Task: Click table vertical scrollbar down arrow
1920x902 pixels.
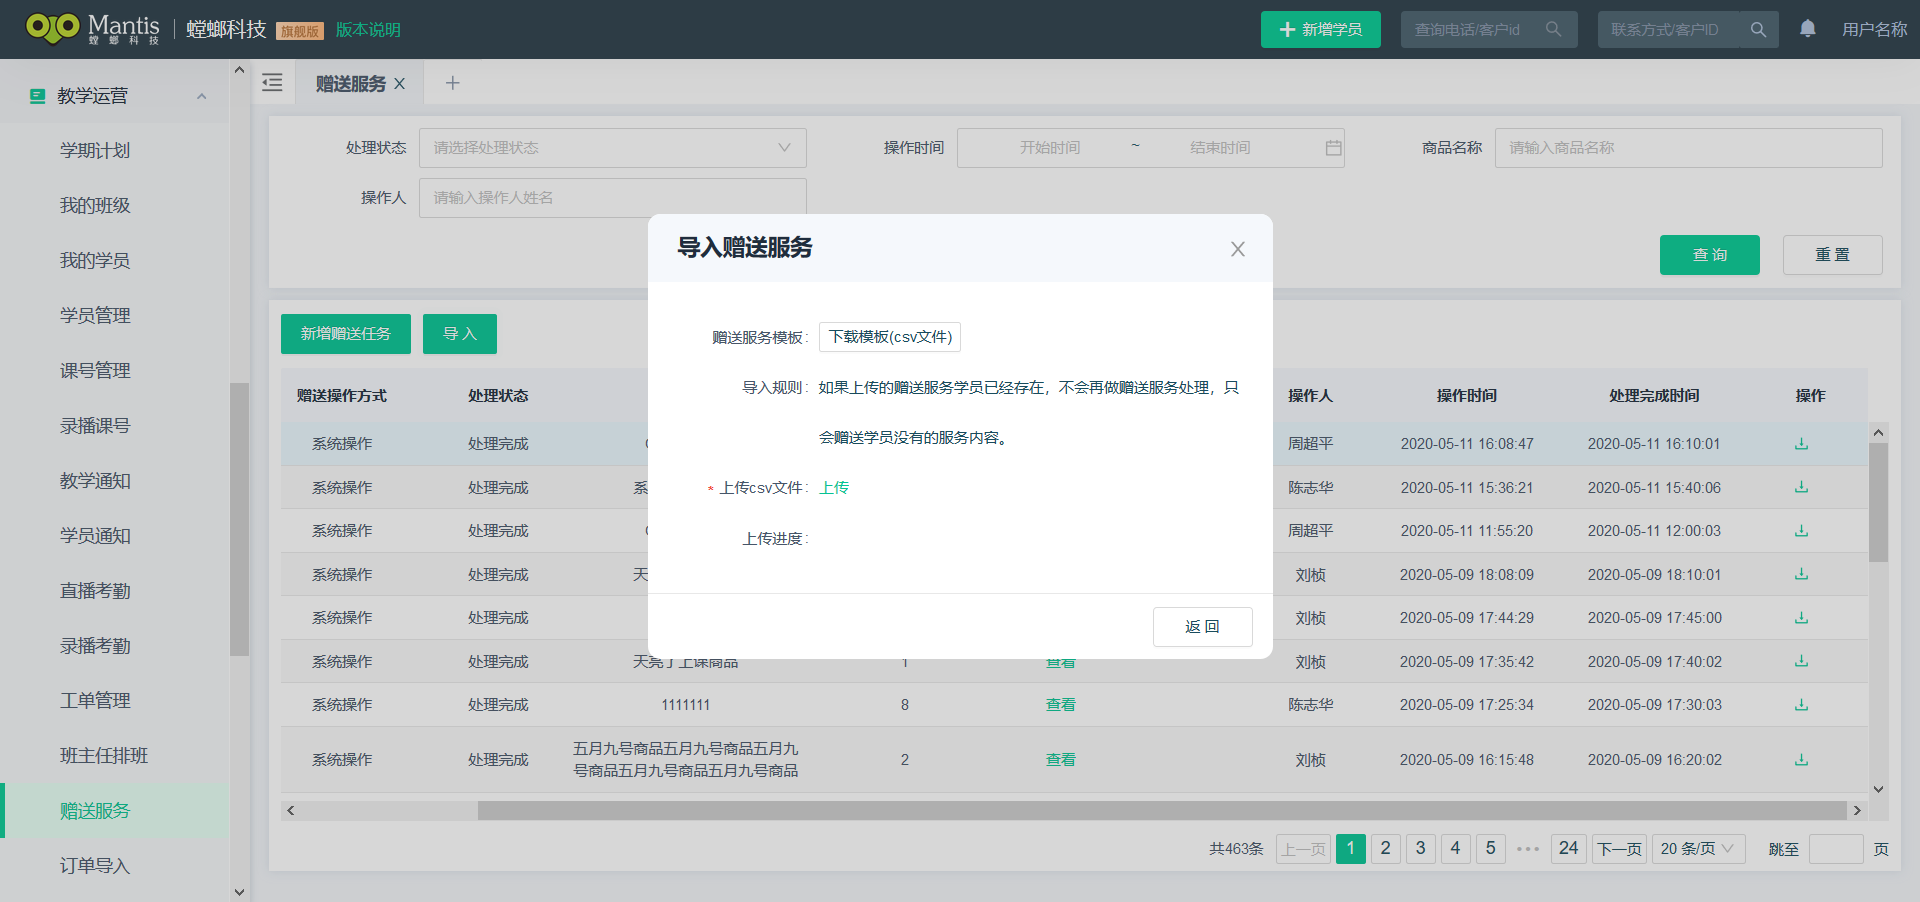Action: click(1878, 789)
